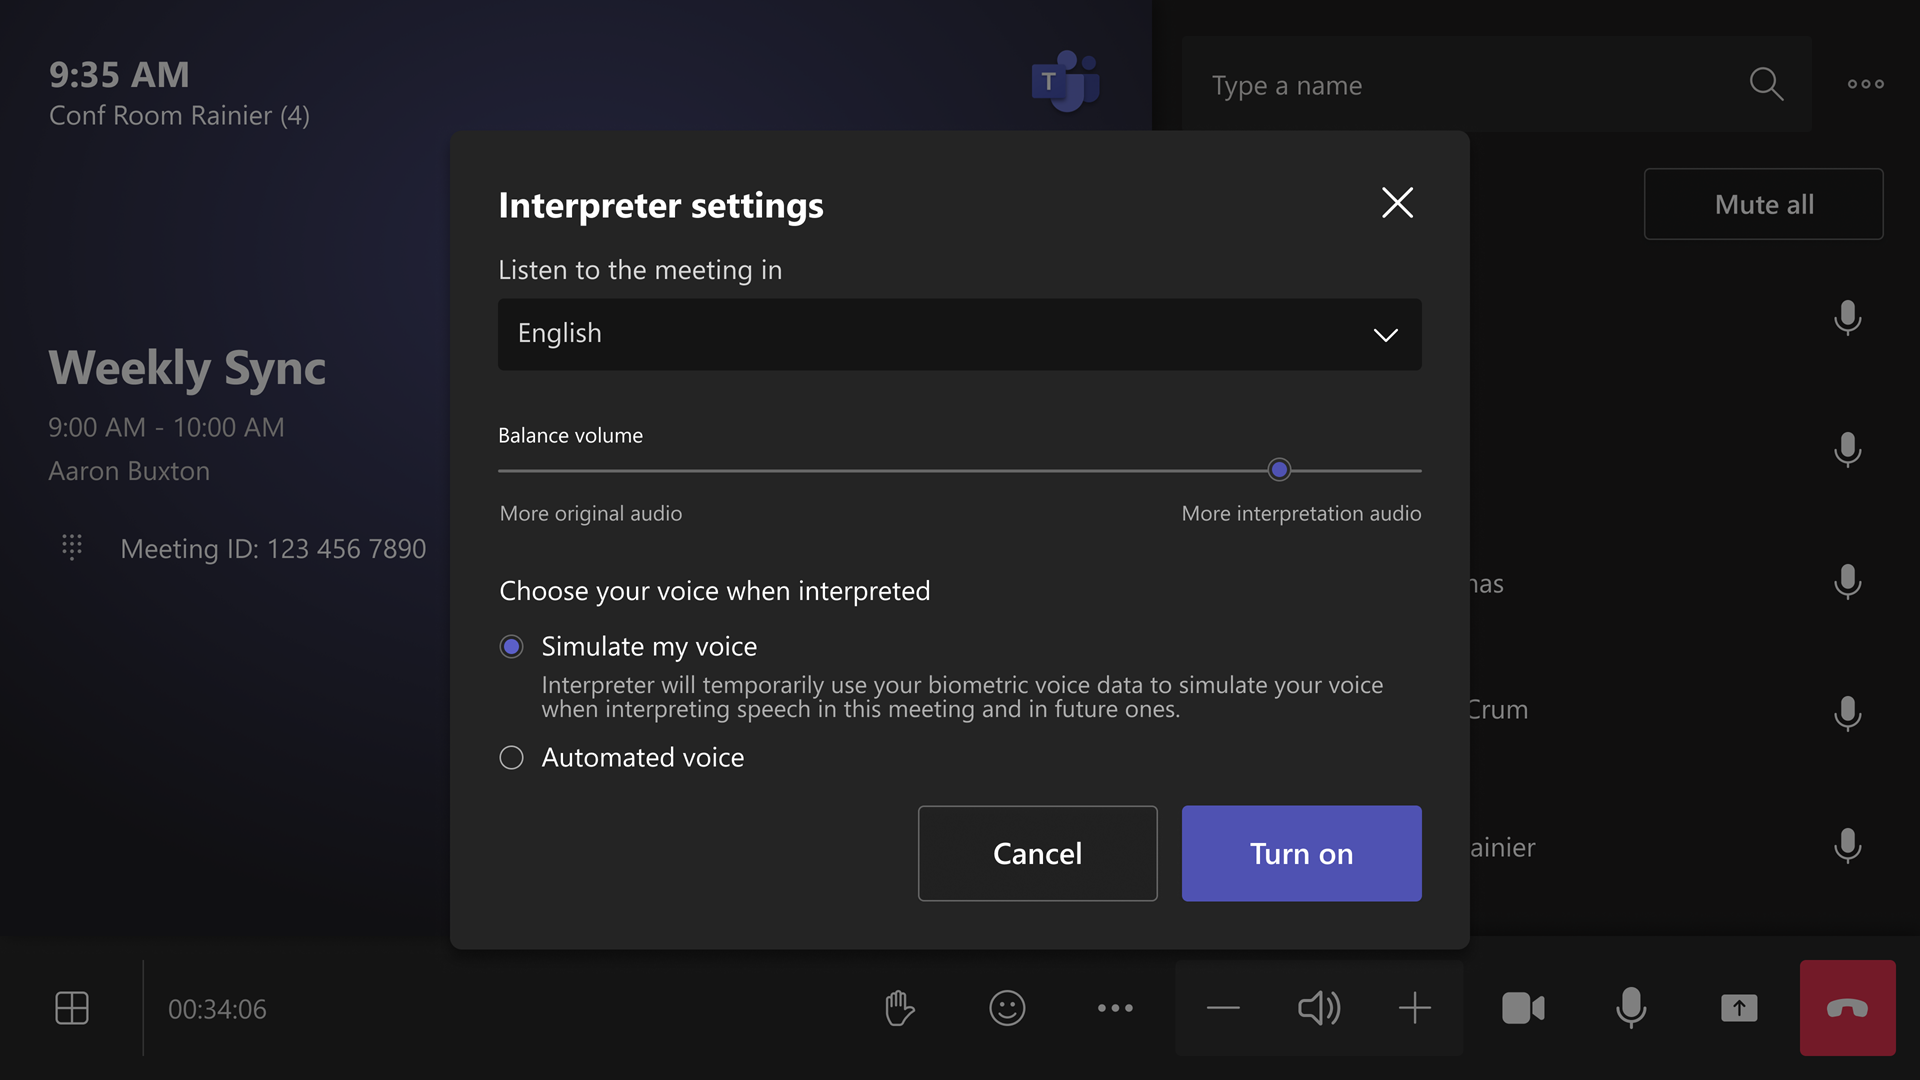Mute the room microphone

pos(1630,1008)
